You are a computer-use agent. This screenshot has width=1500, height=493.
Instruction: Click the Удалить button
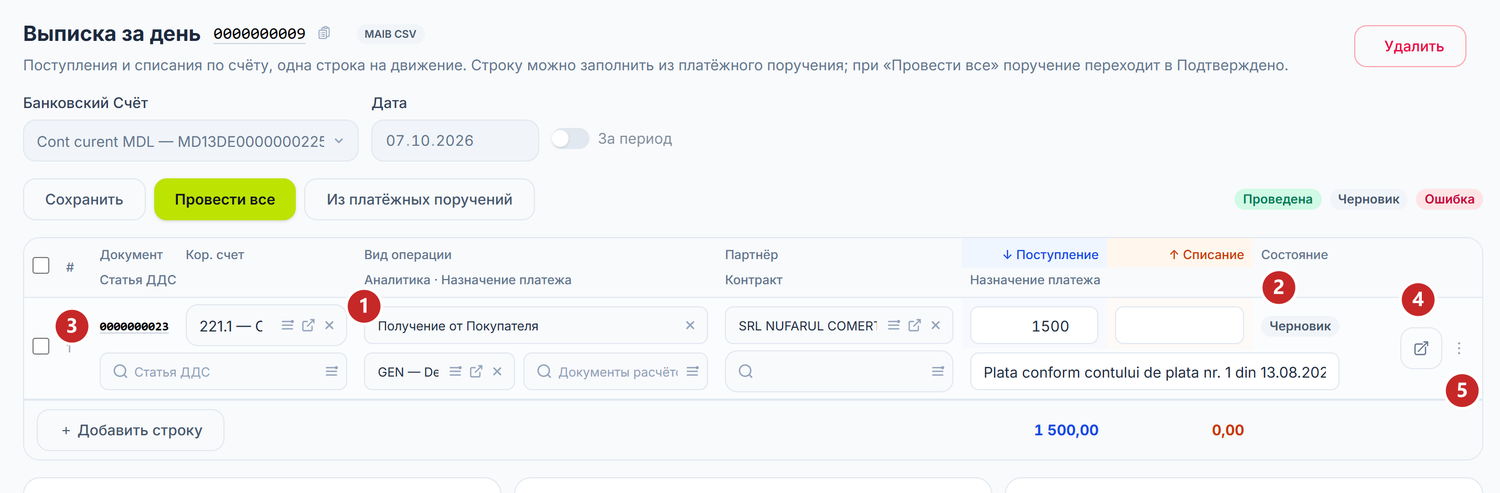tap(1410, 46)
